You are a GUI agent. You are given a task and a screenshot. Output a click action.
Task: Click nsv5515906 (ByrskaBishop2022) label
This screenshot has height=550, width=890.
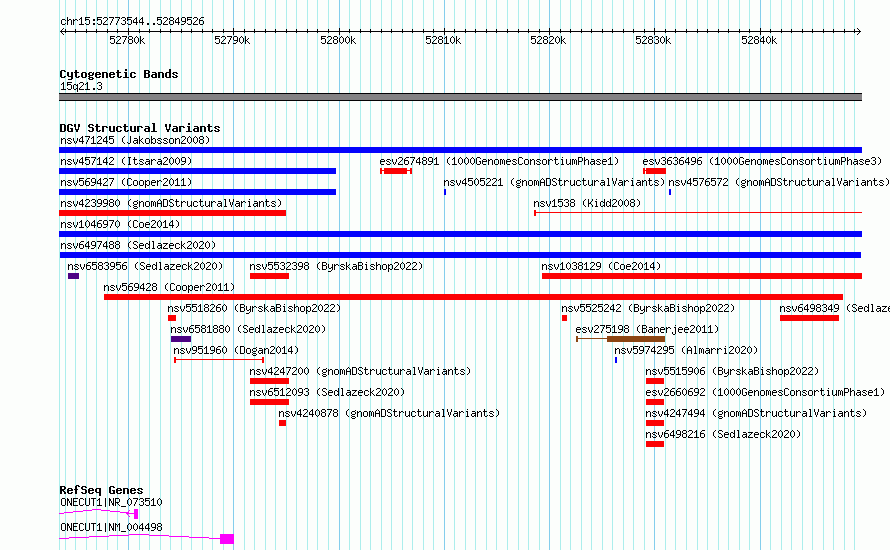[732, 371]
